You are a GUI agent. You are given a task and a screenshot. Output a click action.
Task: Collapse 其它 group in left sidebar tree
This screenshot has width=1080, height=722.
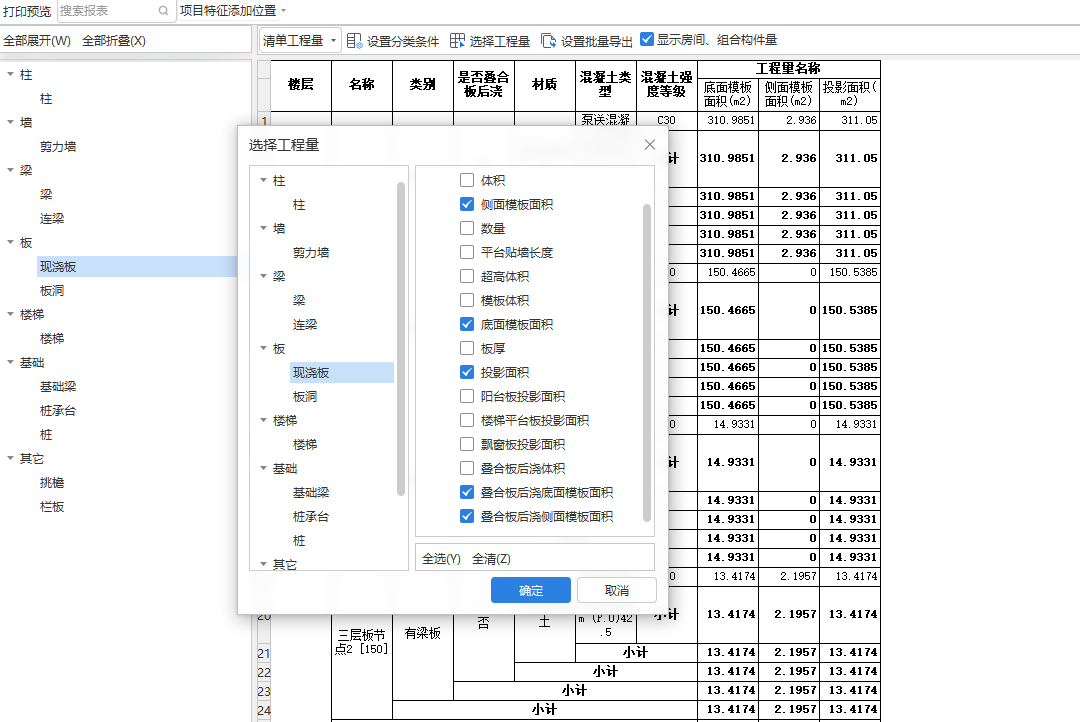[10, 458]
